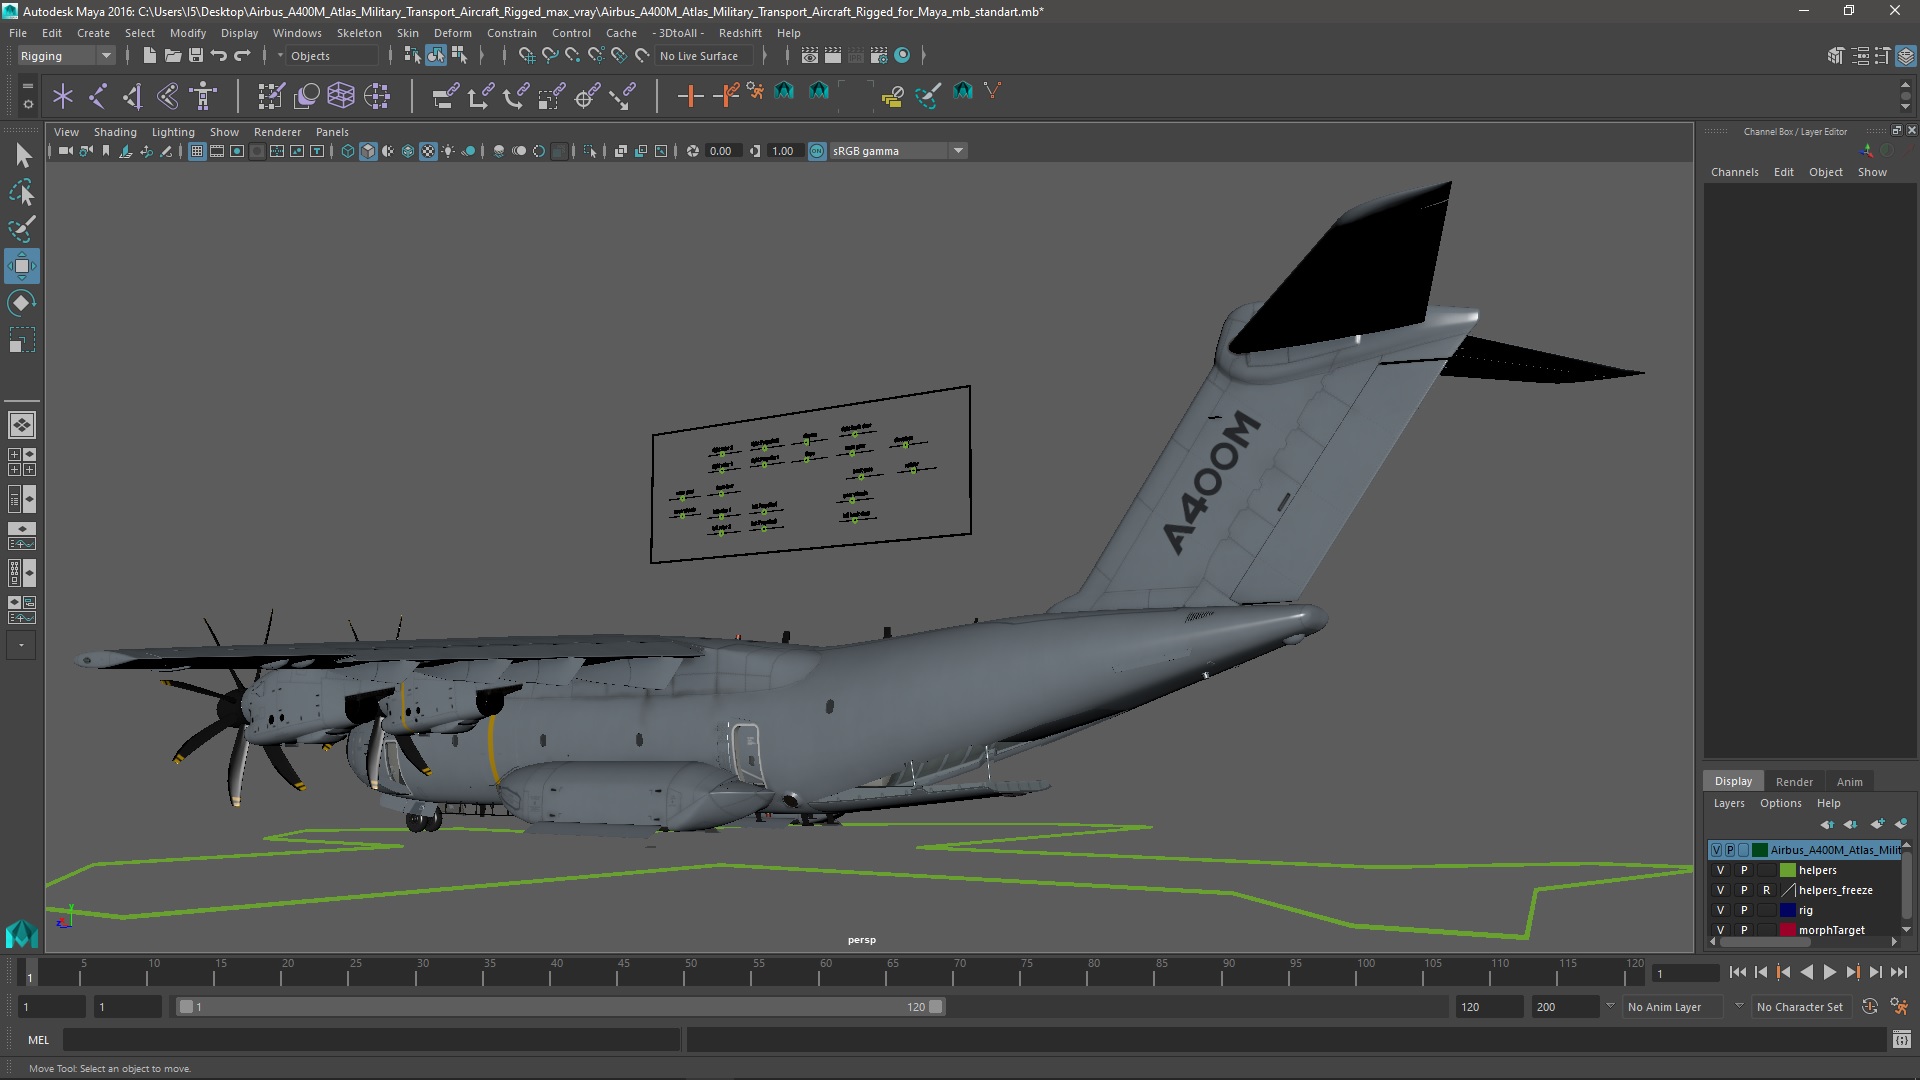Toggle color management ON button near sRGB gamma
This screenshot has width=1920, height=1080.
pos(817,151)
